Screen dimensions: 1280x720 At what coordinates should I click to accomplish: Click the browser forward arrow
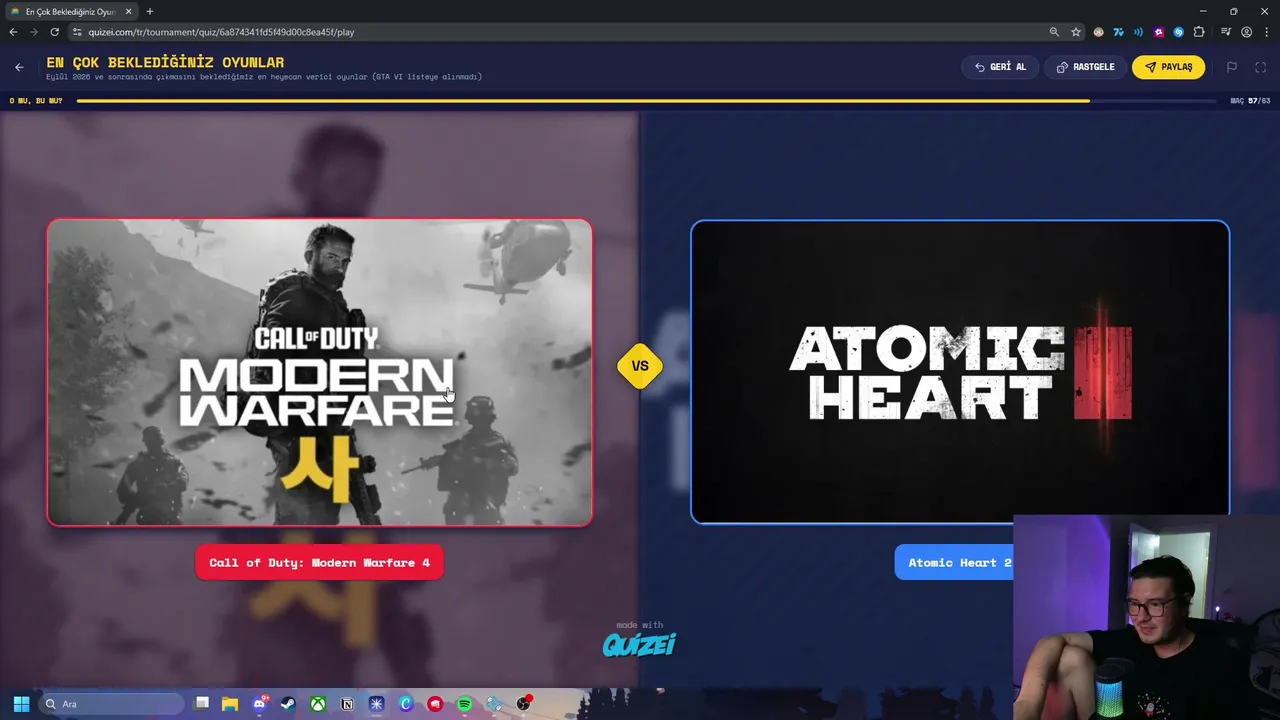(x=34, y=32)
